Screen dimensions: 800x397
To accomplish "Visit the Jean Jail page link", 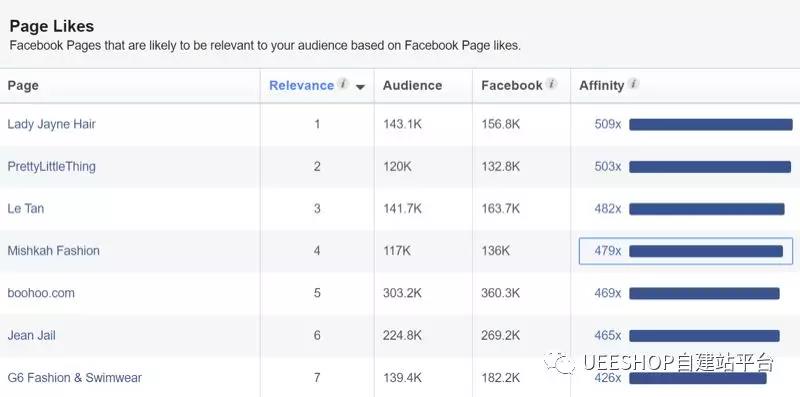I will tap(32, 335).
